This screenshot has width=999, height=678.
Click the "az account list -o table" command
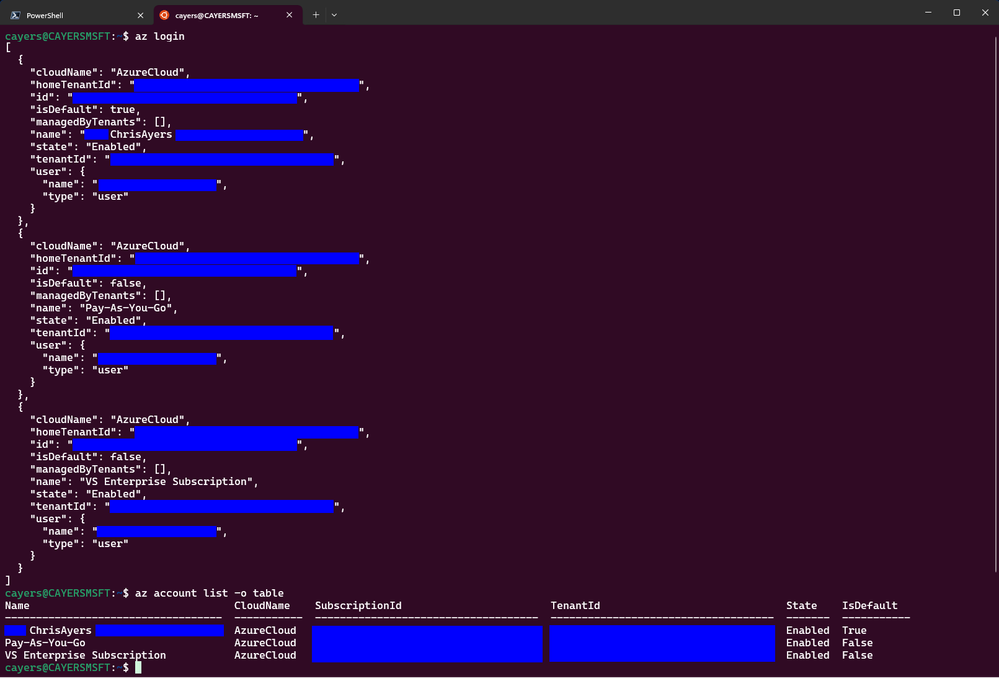click(x=210, y=593)
